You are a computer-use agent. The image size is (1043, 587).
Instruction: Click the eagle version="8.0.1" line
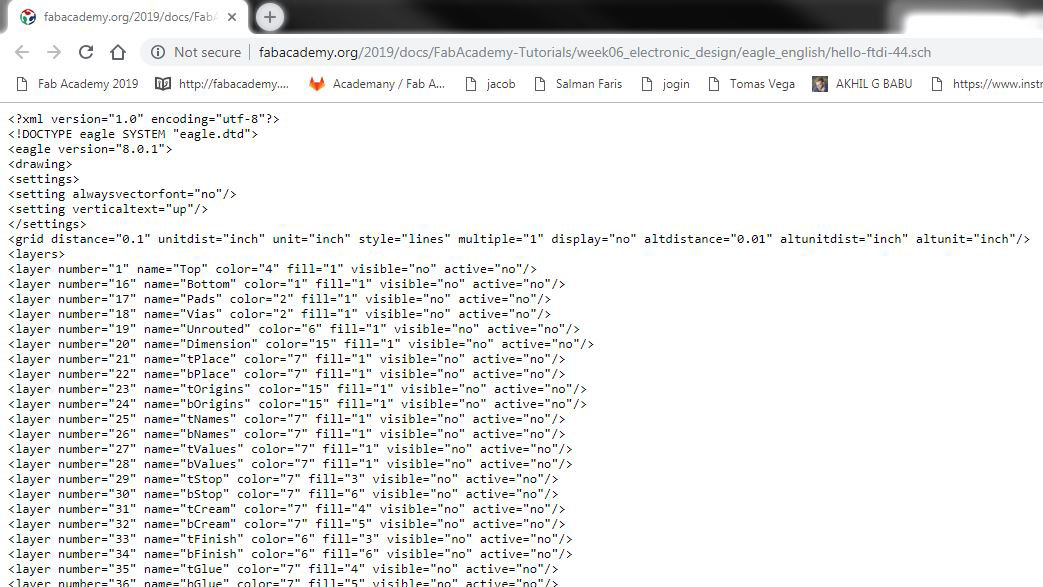pos(90,149)
